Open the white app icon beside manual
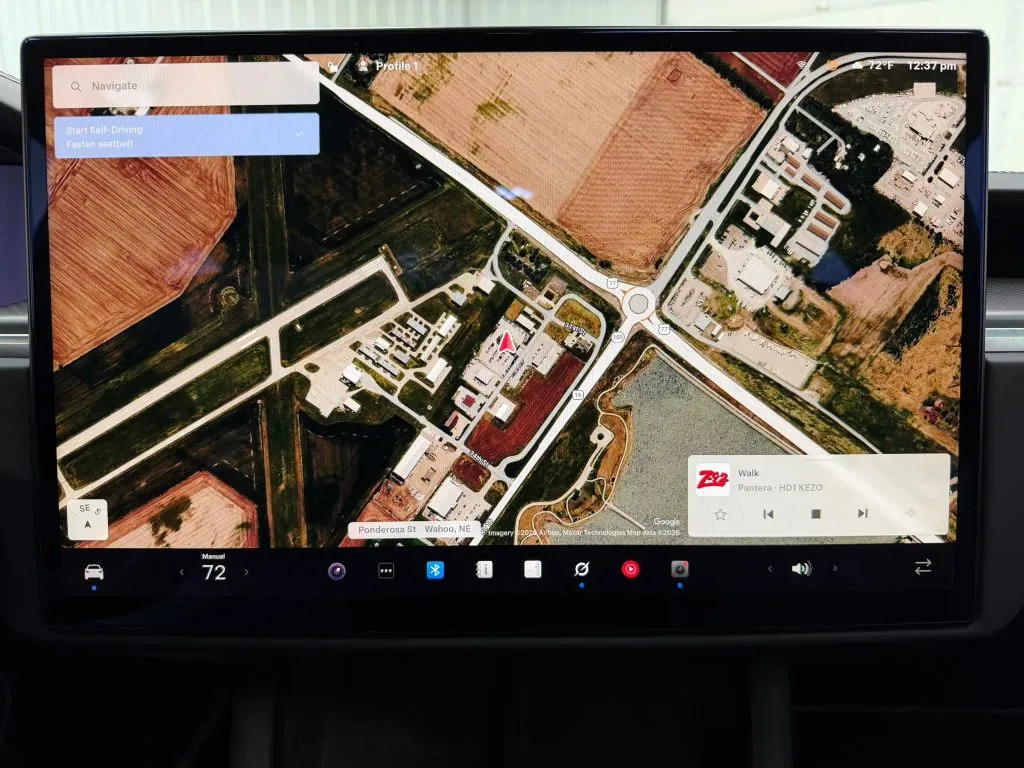Screen dimensions: 1024x768 tap(533, 569)
